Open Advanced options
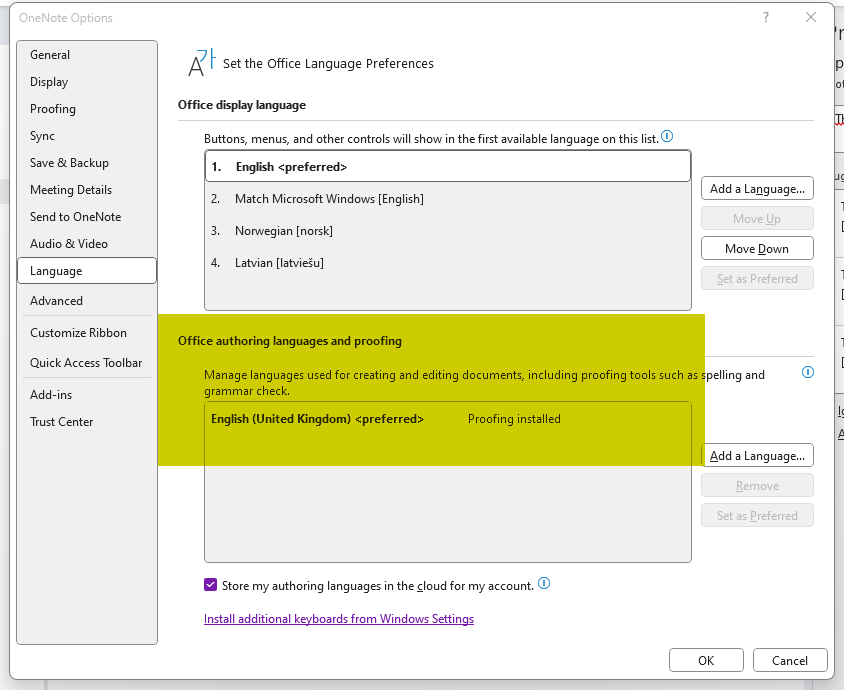This screenshot has width=844, height=690. click(x=87, y=300)
